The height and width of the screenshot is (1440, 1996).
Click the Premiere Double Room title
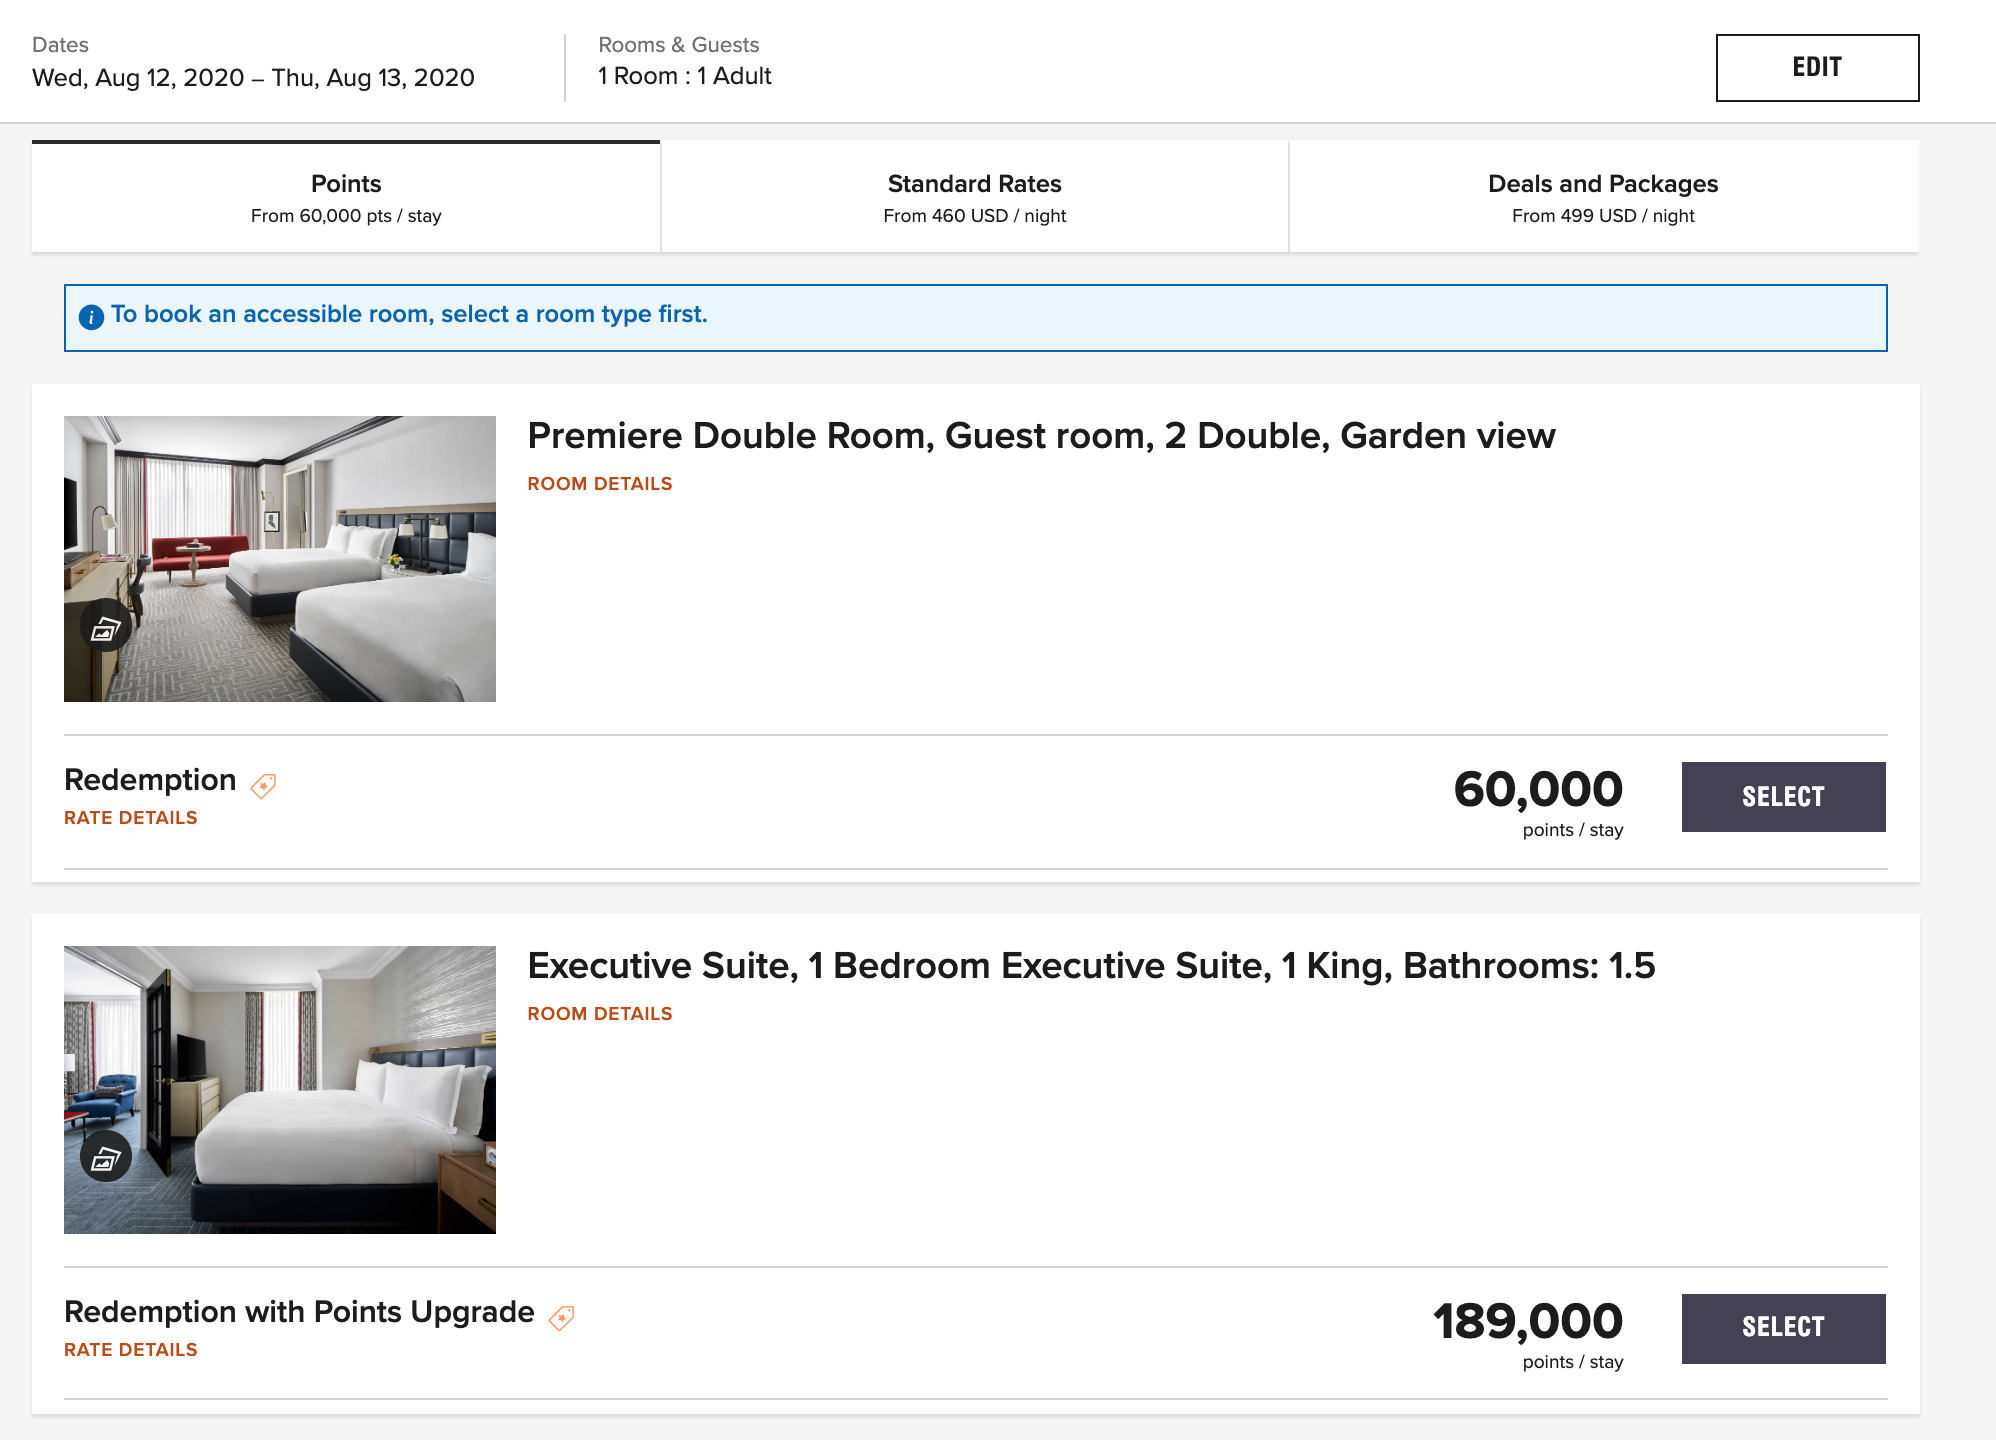click(x=1040, y=436)
